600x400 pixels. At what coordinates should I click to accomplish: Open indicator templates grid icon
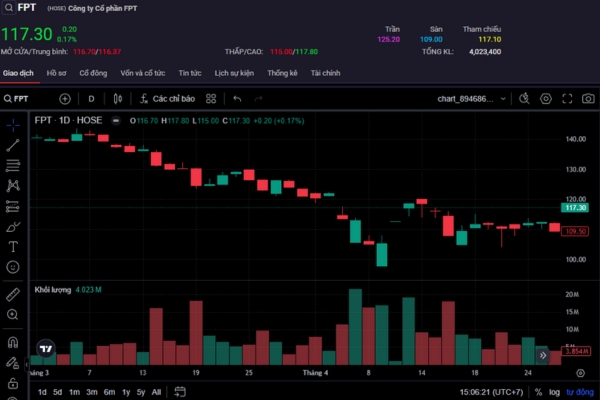click(x=211, y=99)
